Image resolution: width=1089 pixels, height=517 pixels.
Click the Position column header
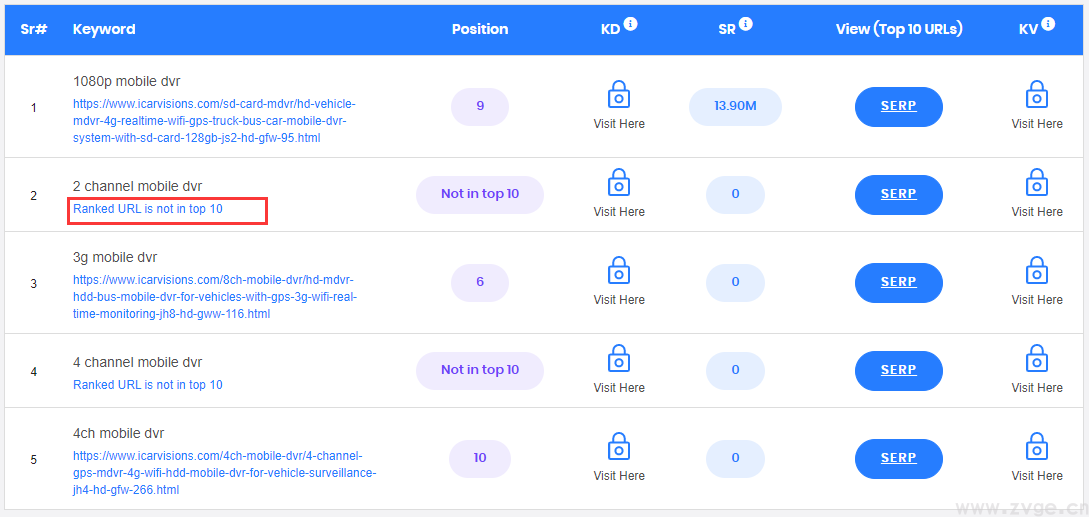point(480,29)
